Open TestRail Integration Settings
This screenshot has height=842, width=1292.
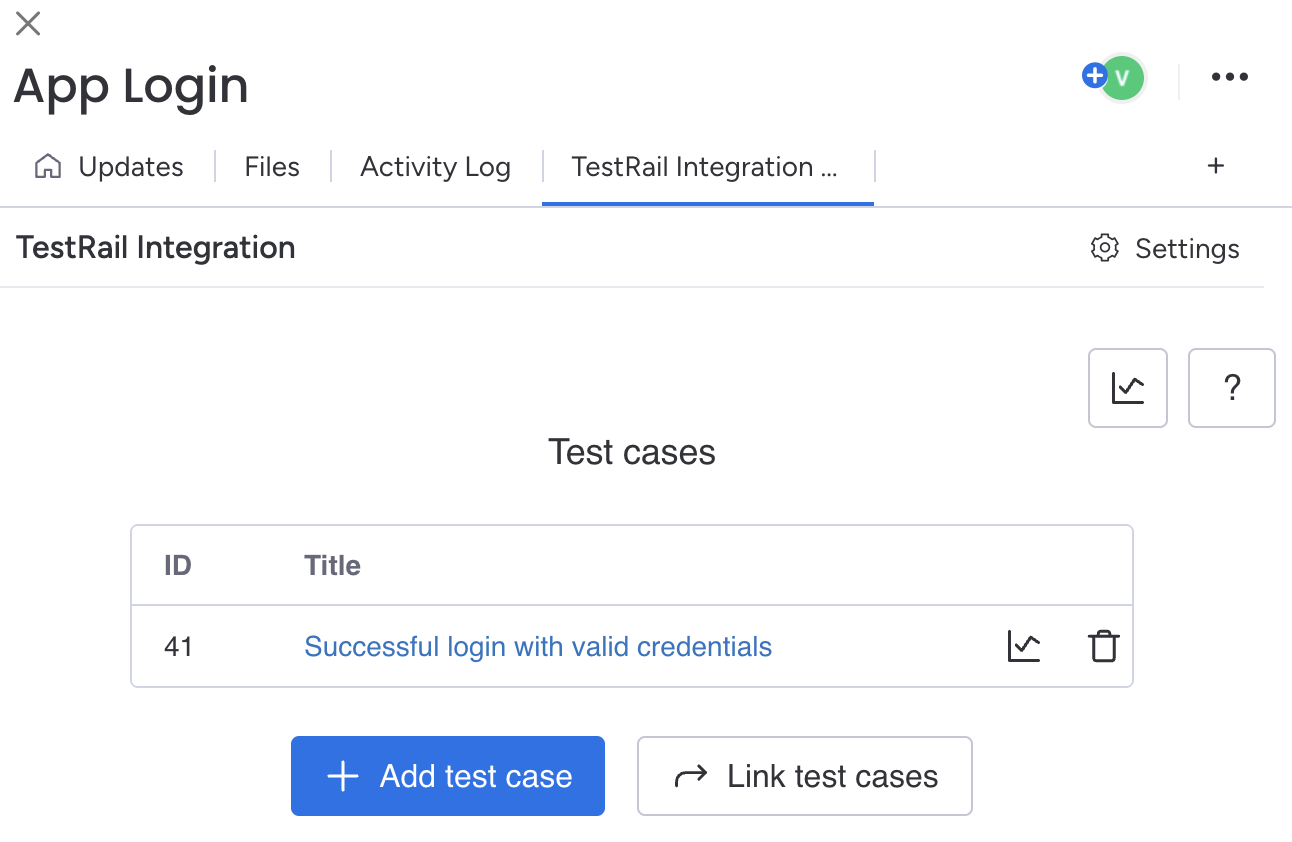click(x=1164, y=248)
